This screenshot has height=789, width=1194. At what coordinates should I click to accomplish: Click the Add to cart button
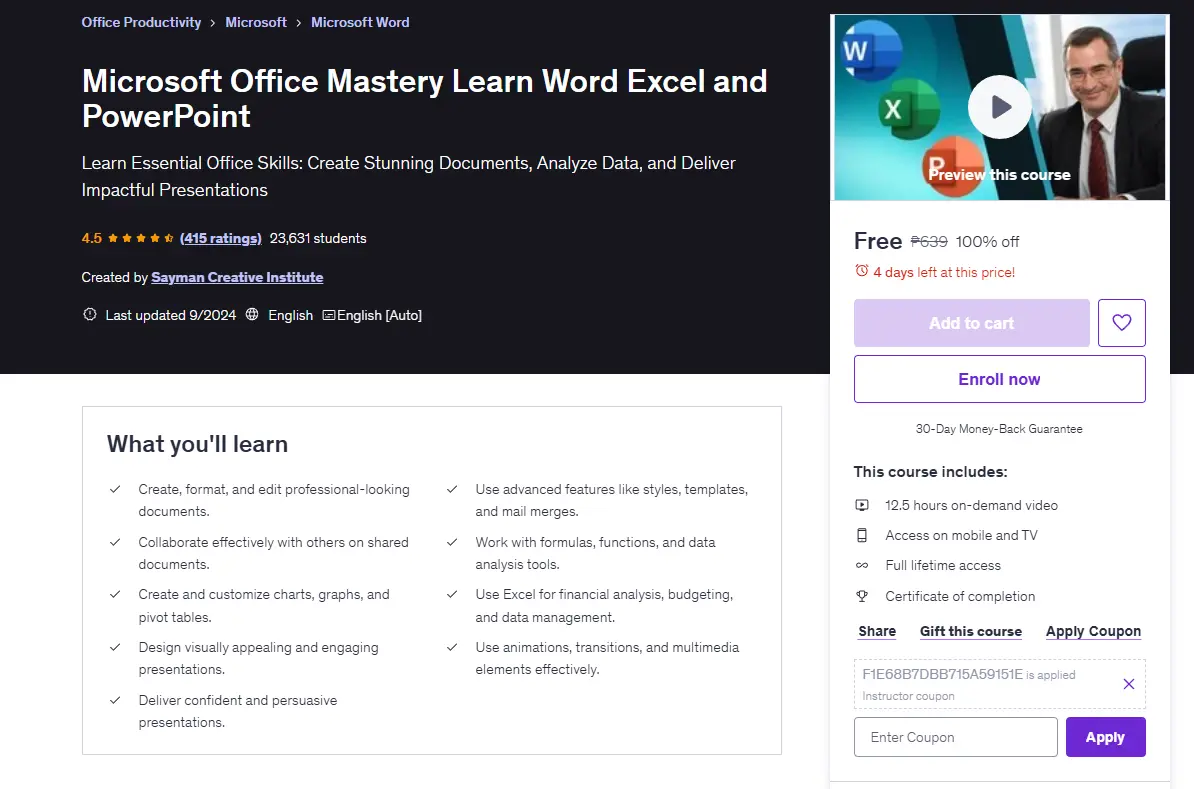click(972, 323)
